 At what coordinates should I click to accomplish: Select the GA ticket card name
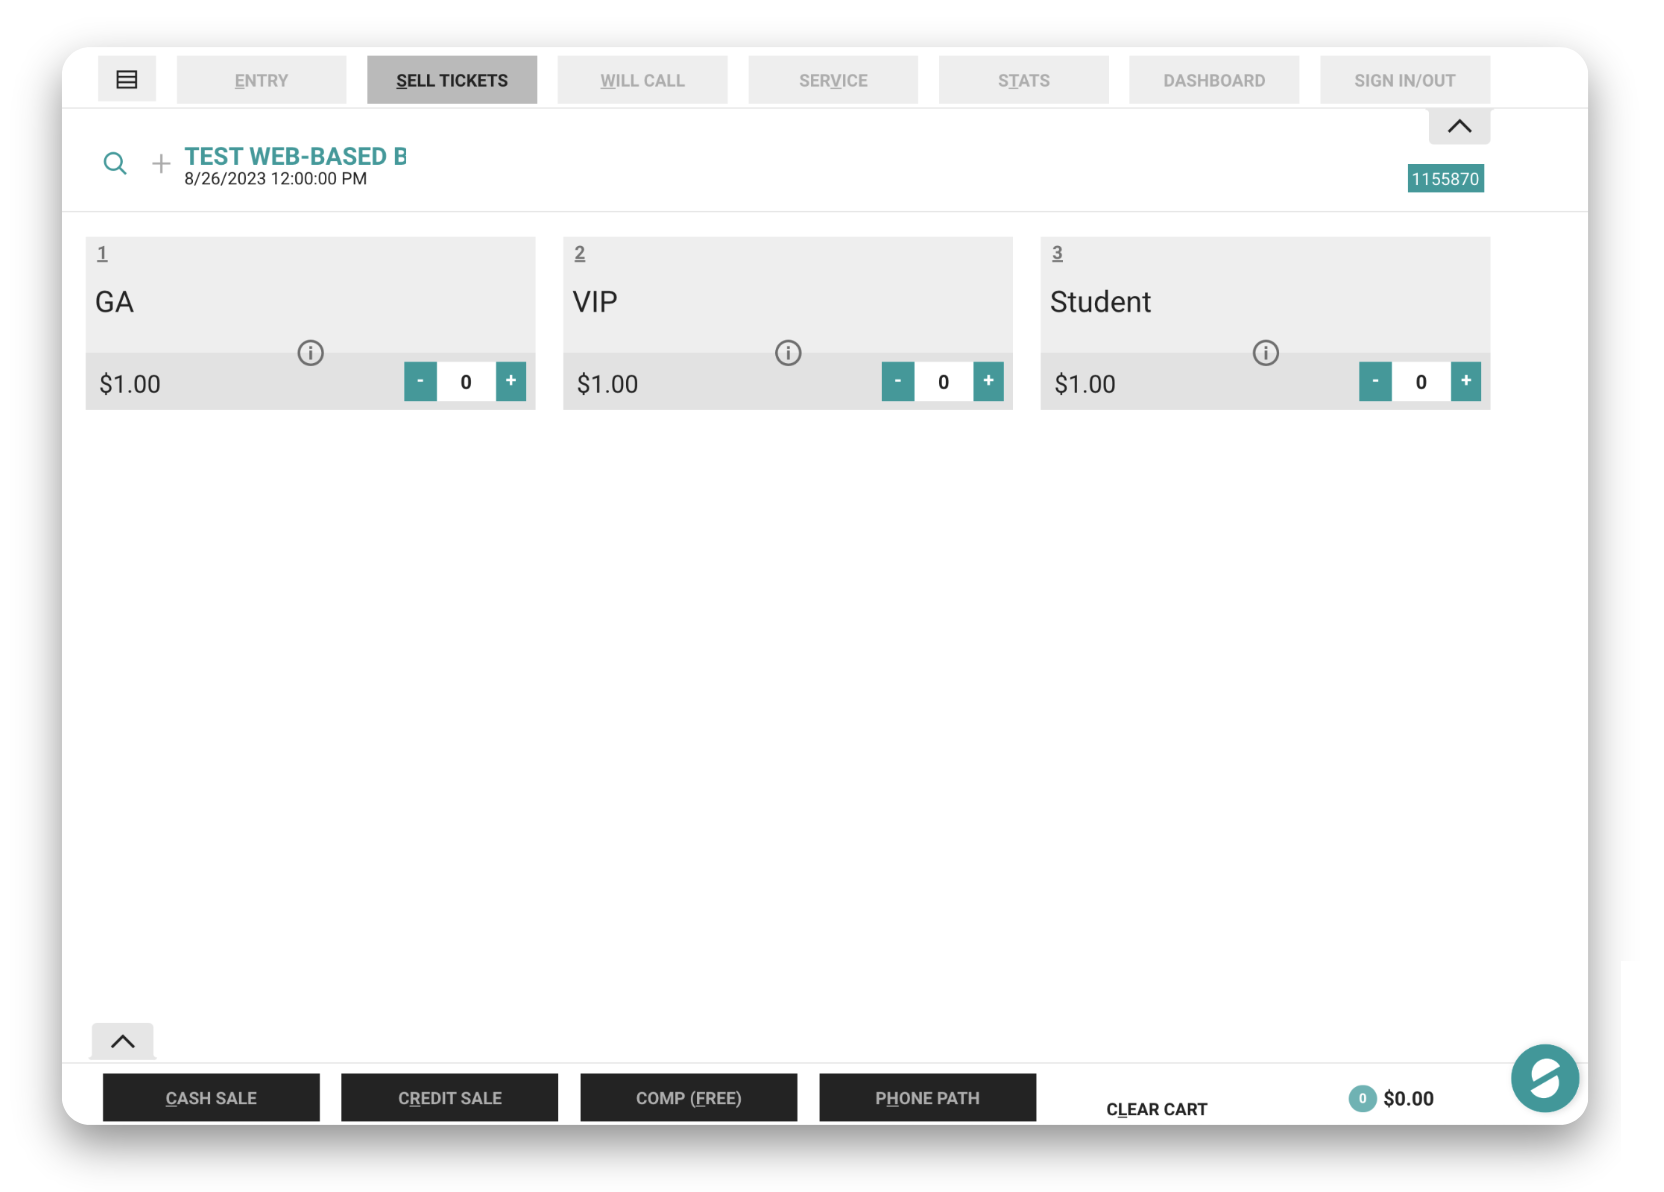click(115, 302)
